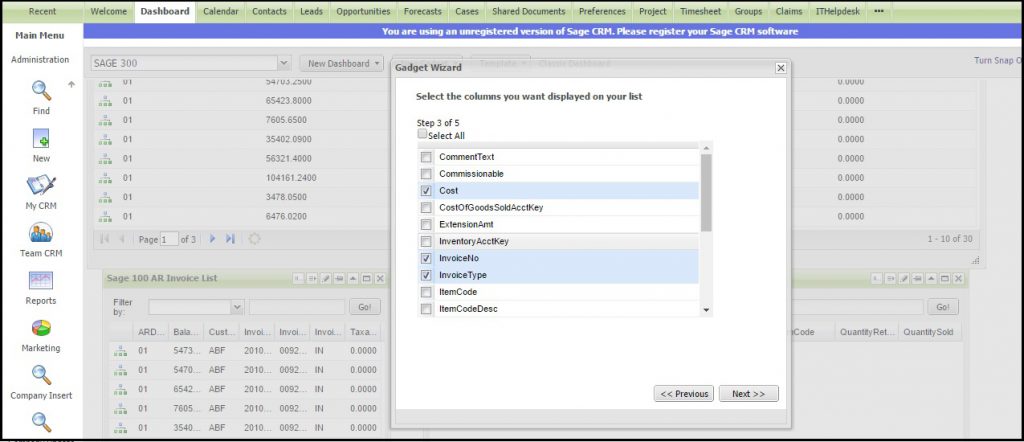Viewport: 1024px width, 442px height.
Task: Switch to the ITHelpdesk tab
Action: click(x=838, y=11)
